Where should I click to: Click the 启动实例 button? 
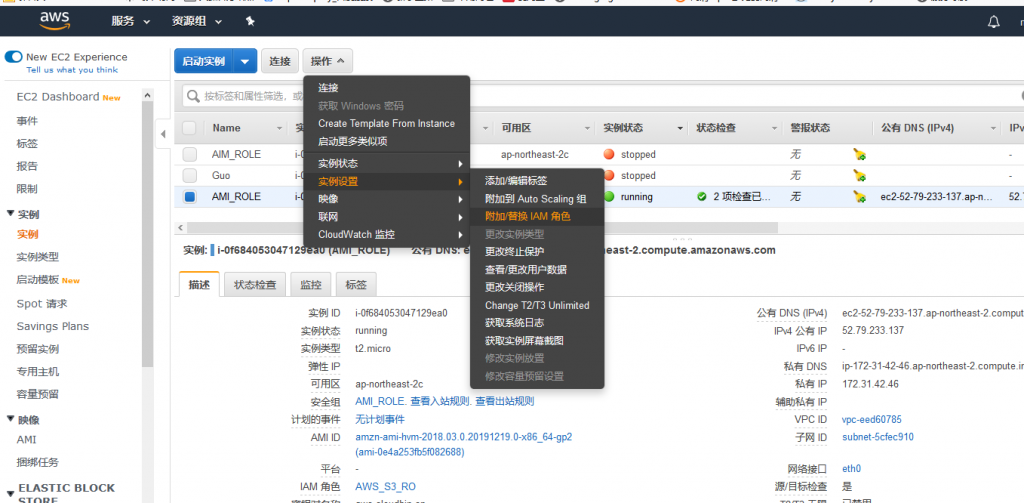click(203, 61)
